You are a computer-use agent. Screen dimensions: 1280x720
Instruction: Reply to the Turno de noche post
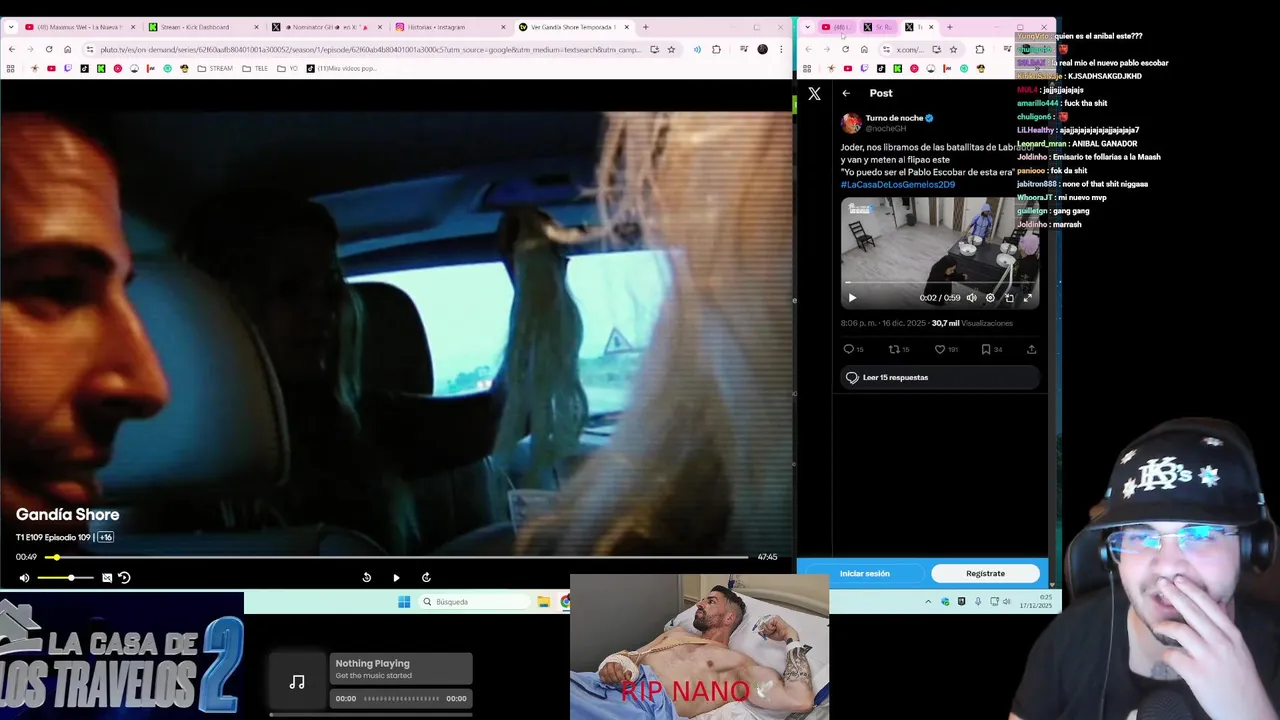tap(853, 349)
